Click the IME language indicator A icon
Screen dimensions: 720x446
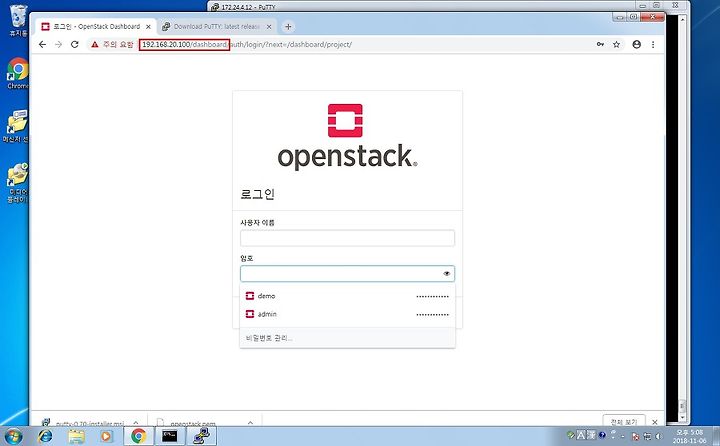point(581,435)
